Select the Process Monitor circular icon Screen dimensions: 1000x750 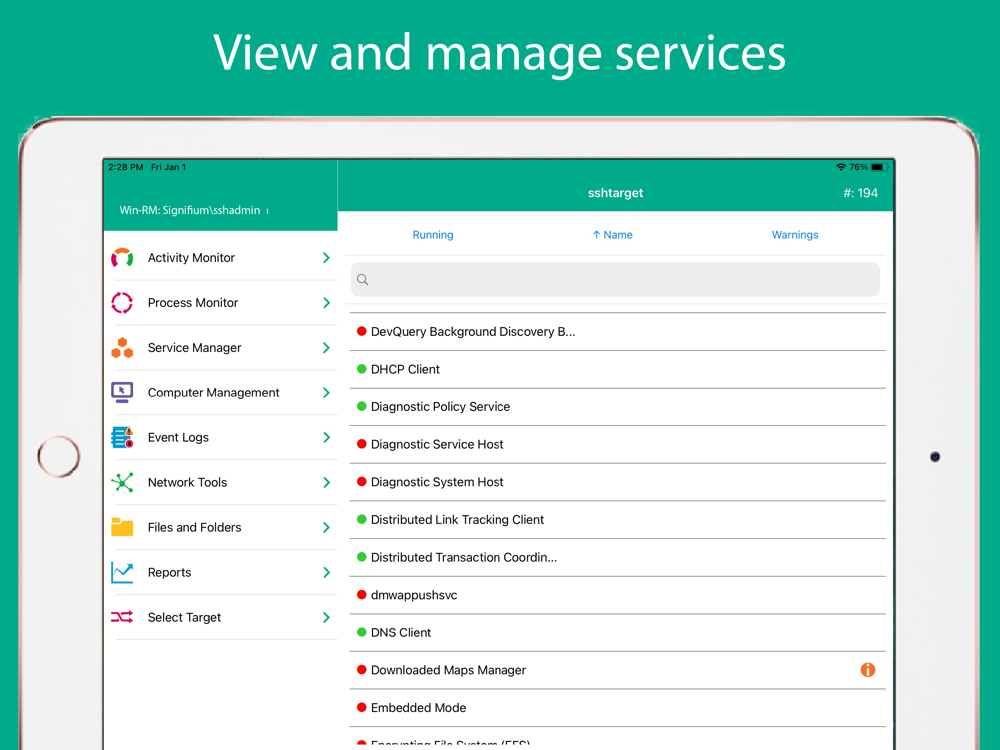[122, 303]
